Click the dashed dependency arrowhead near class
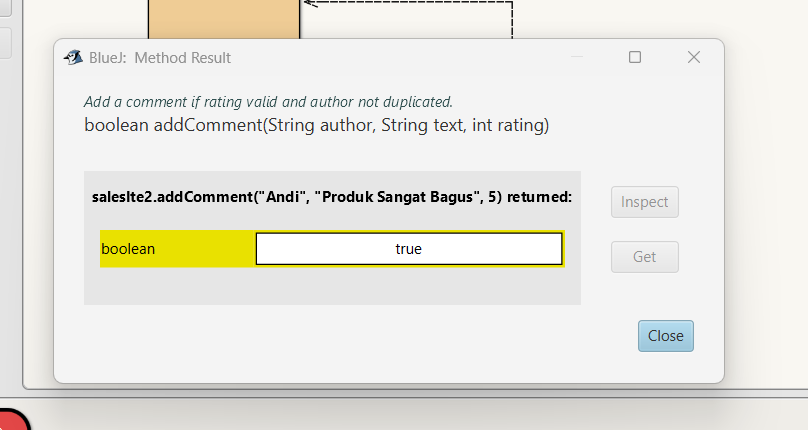 click(x=308, y=4)
